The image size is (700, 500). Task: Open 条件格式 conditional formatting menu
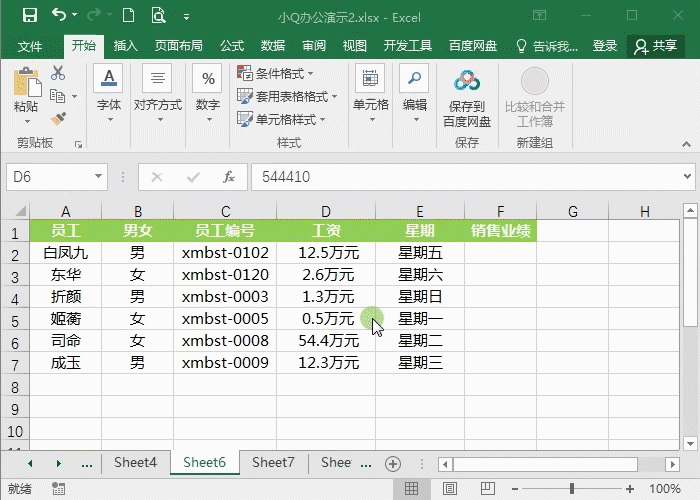click(275, 73)
